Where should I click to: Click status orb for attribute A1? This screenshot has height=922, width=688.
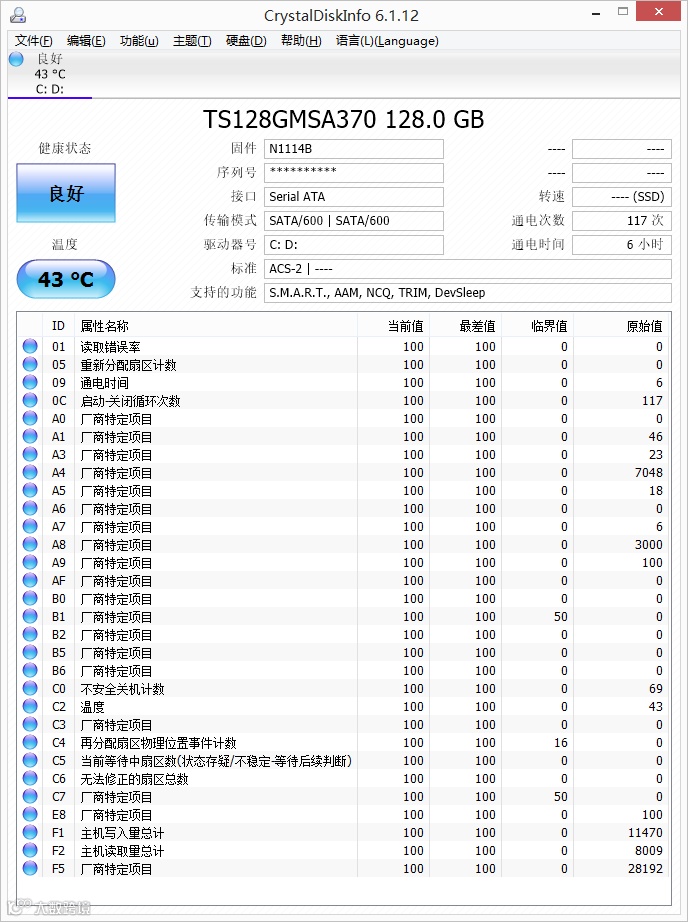[x=30, y=436]
